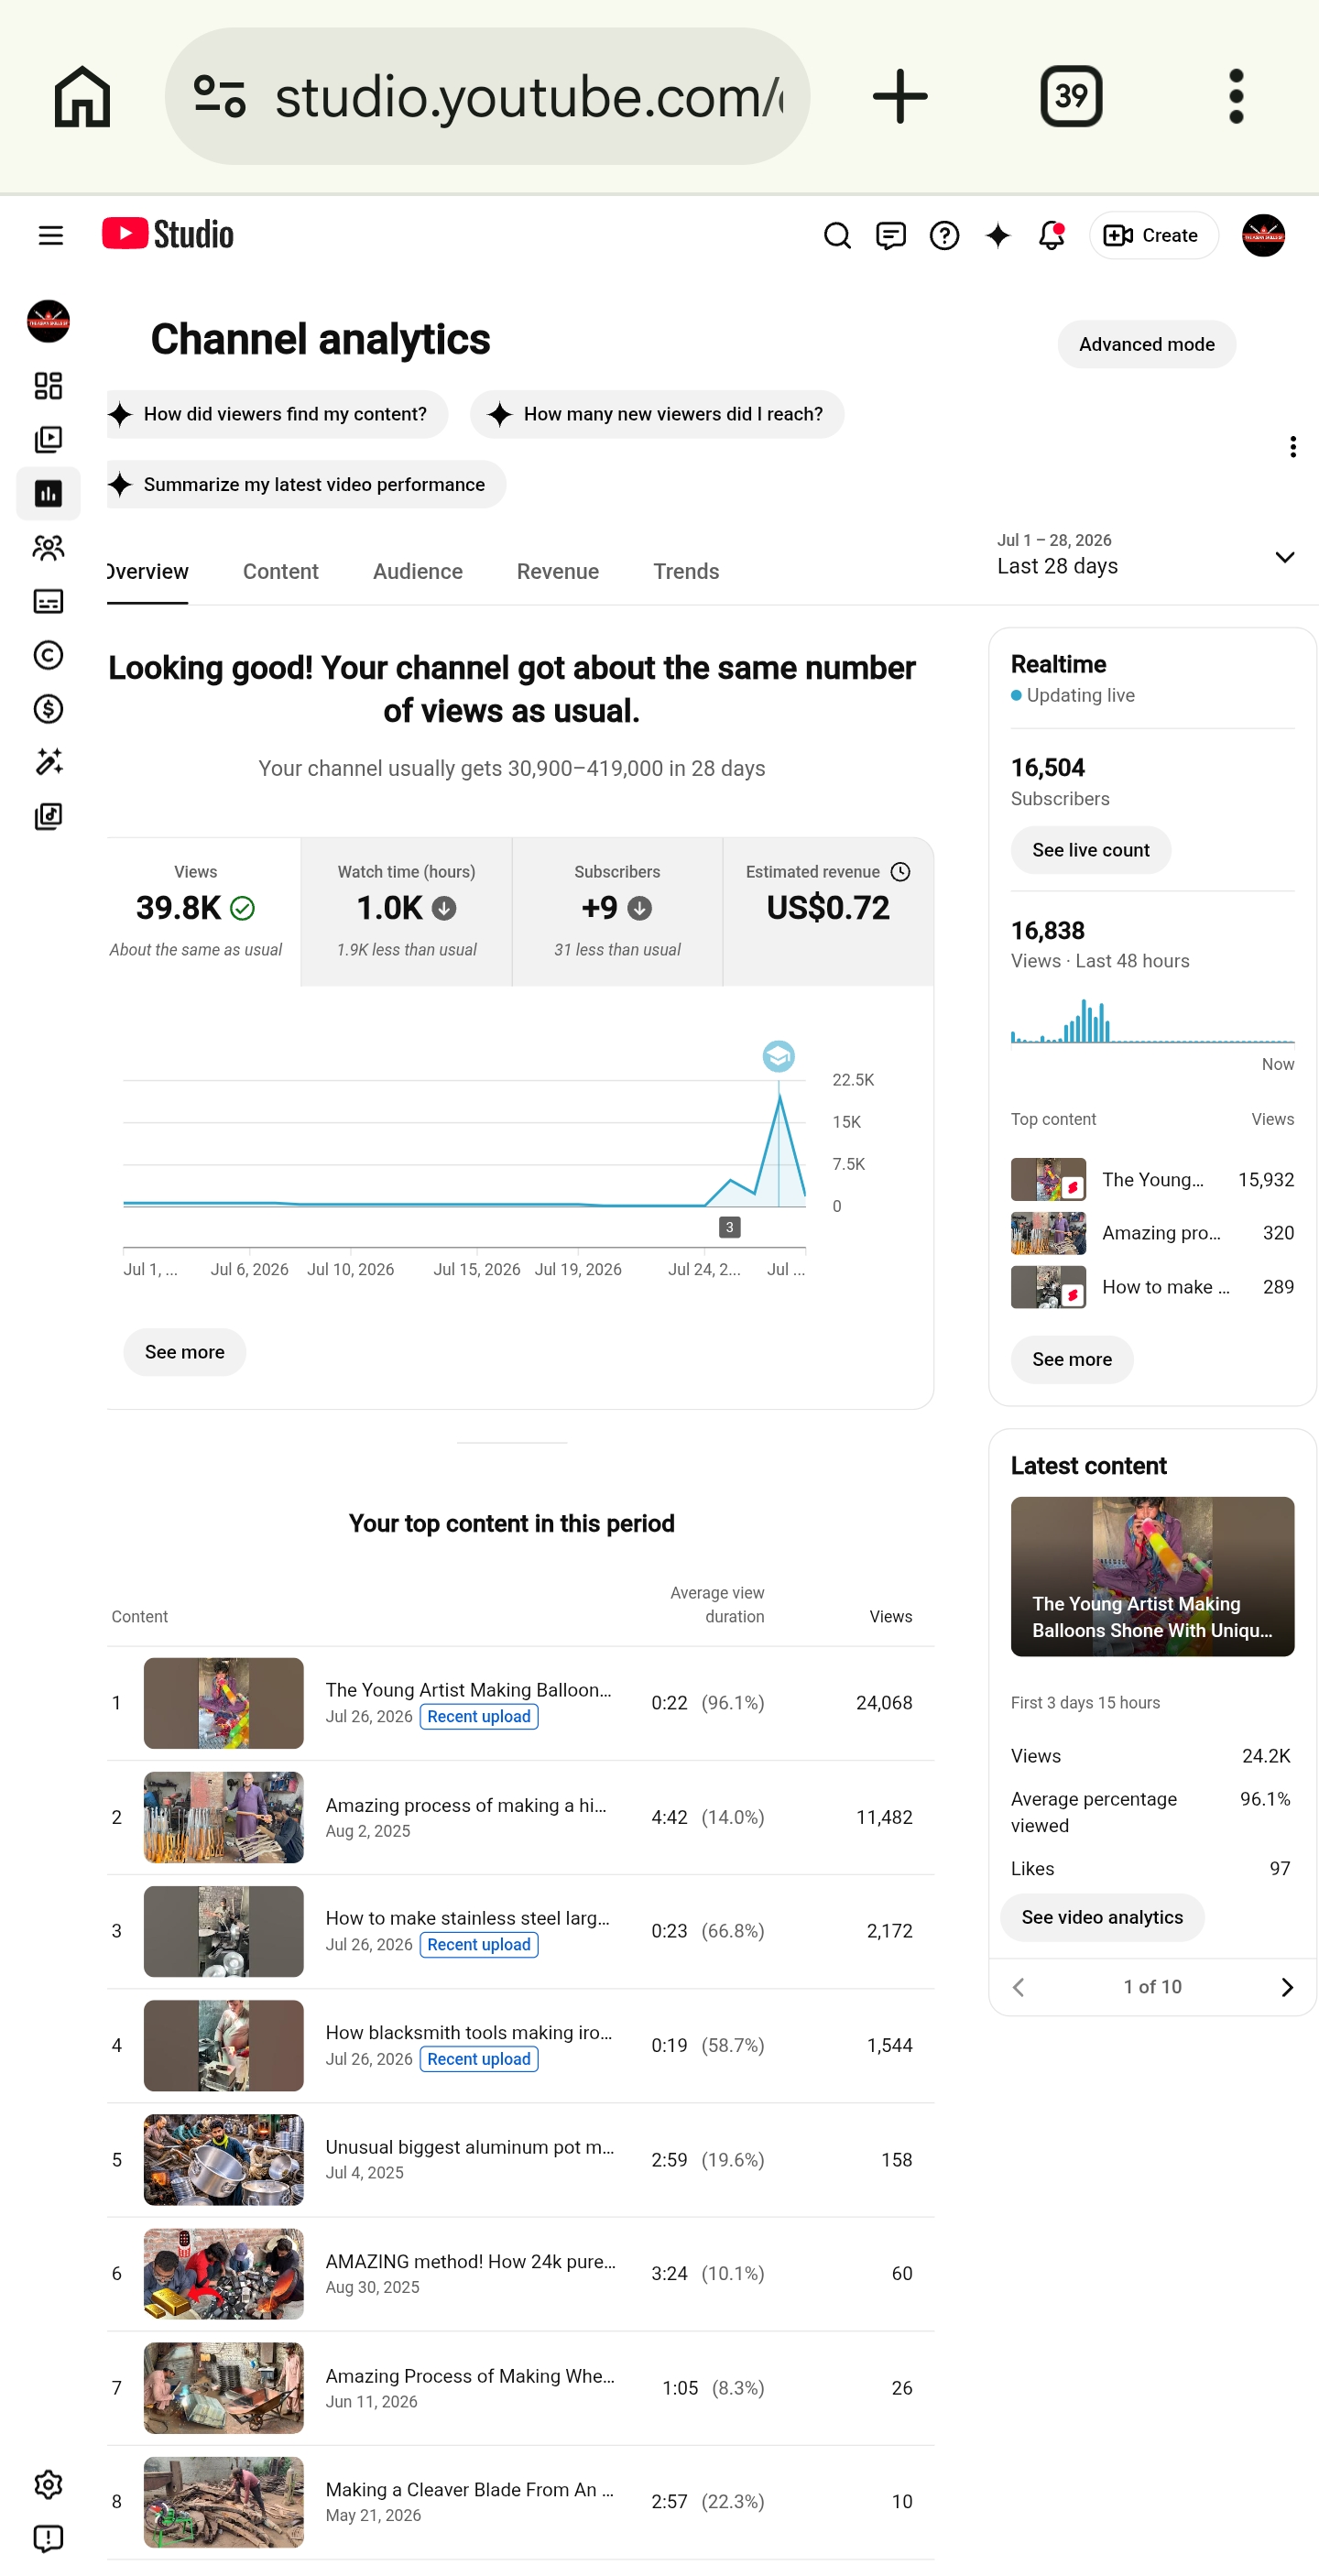The image size is (1319, 2576).
Task: Open the site settings icon in address bar
Action: click(x=219, y=97)
